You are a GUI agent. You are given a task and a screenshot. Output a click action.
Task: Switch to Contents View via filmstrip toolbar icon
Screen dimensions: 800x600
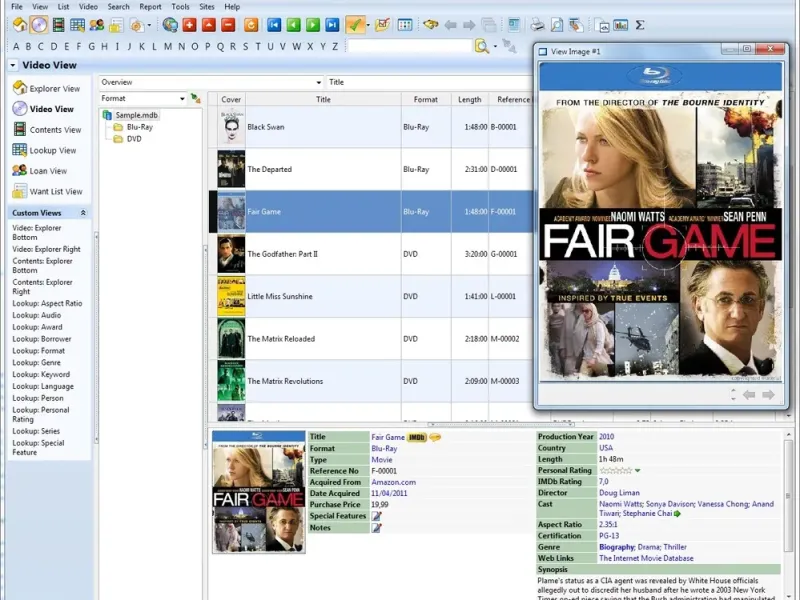tap(59, 24)
